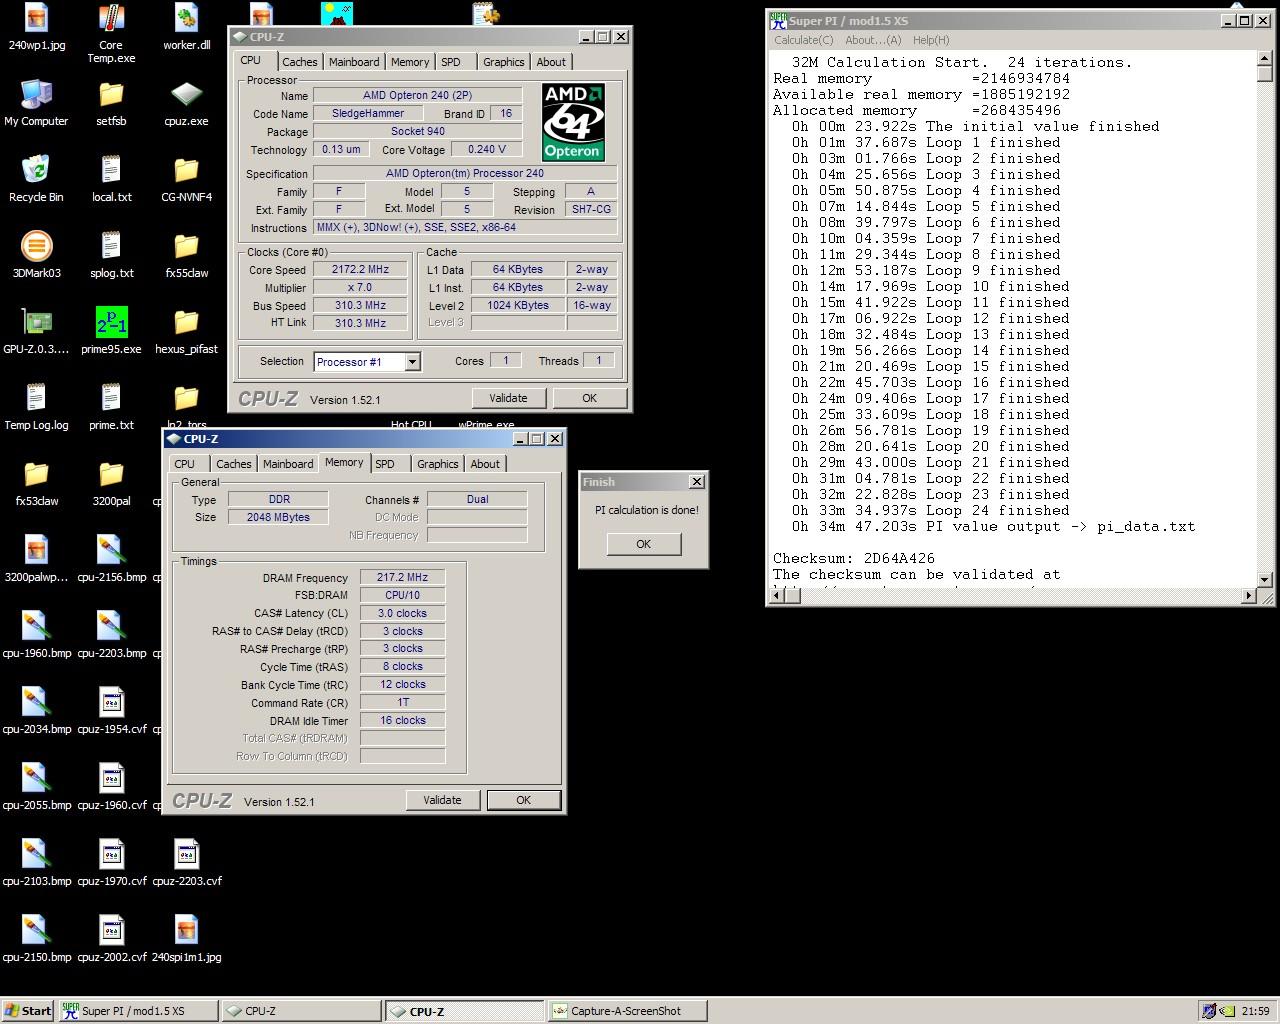
Task: Open cpu-2203.bmp image file
Action: (111, 634)
